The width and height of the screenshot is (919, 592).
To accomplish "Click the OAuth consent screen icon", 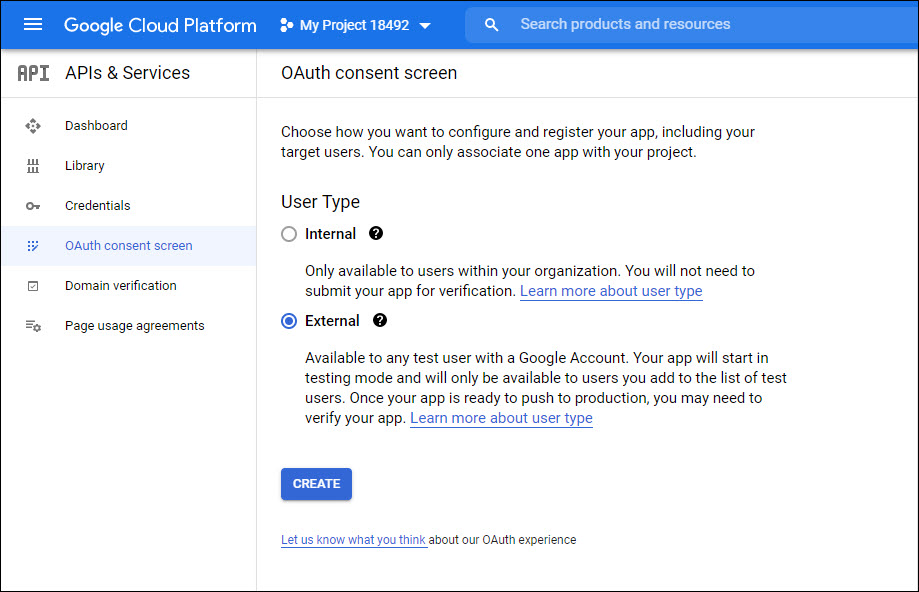I will pyautogui.click(x=33, y=246).
